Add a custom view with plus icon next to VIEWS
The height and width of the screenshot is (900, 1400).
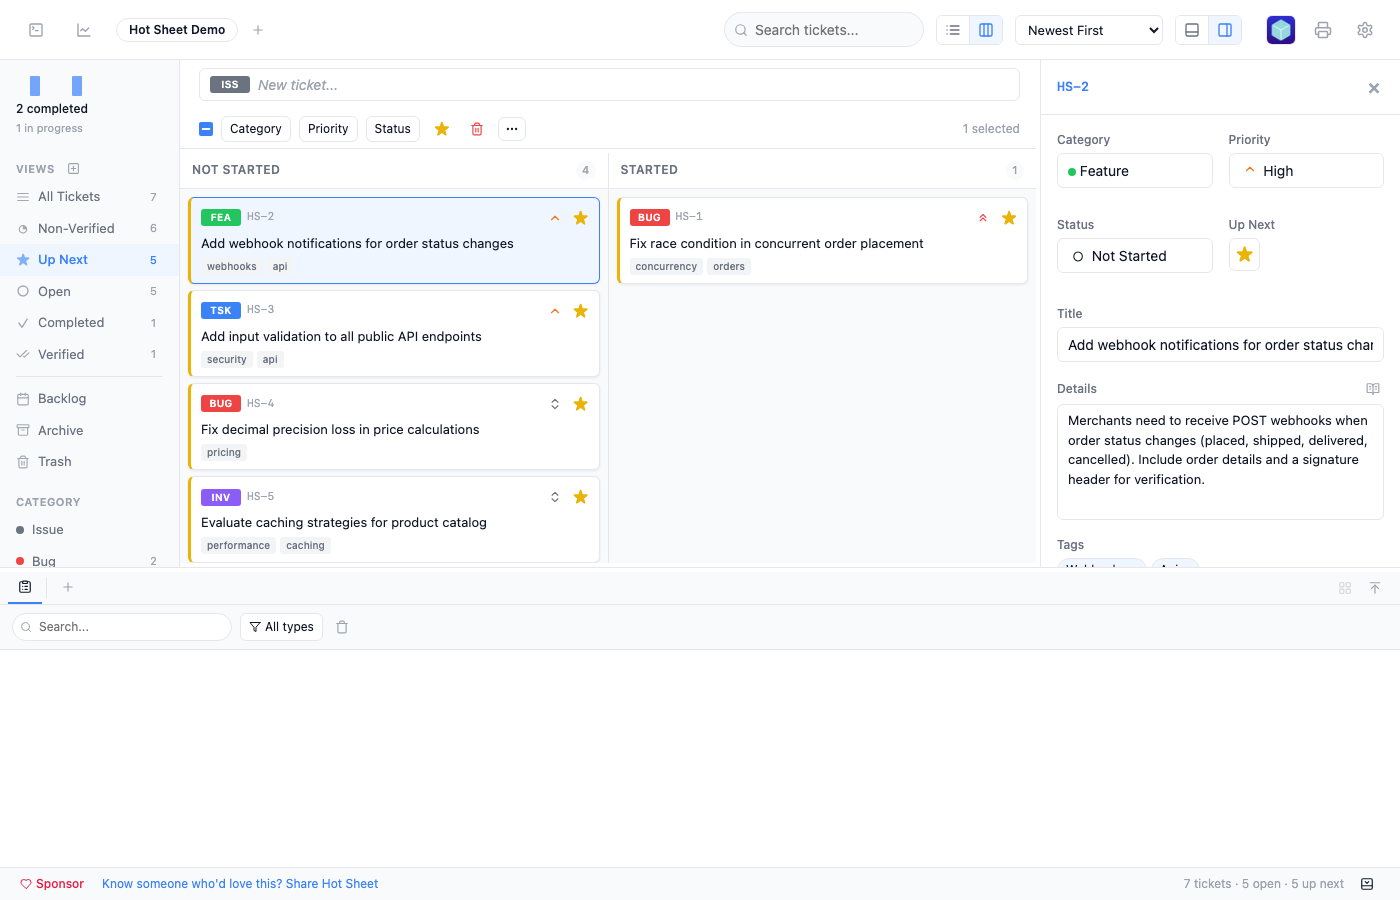coord(73,169)
